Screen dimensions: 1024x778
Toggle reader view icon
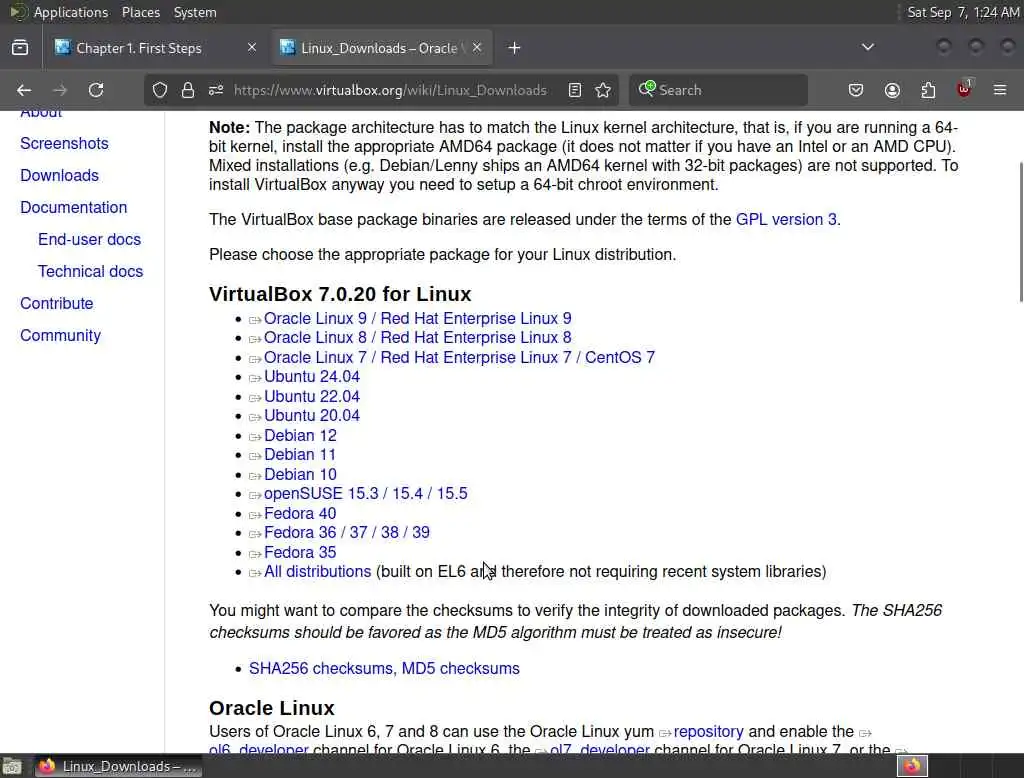tap(575, 90)
